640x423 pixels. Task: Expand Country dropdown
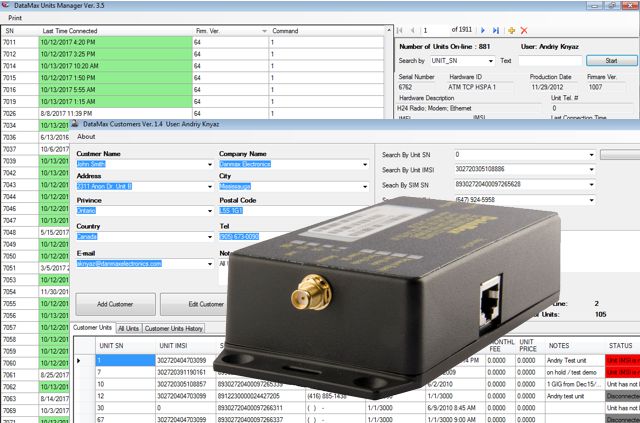[210, 236]
